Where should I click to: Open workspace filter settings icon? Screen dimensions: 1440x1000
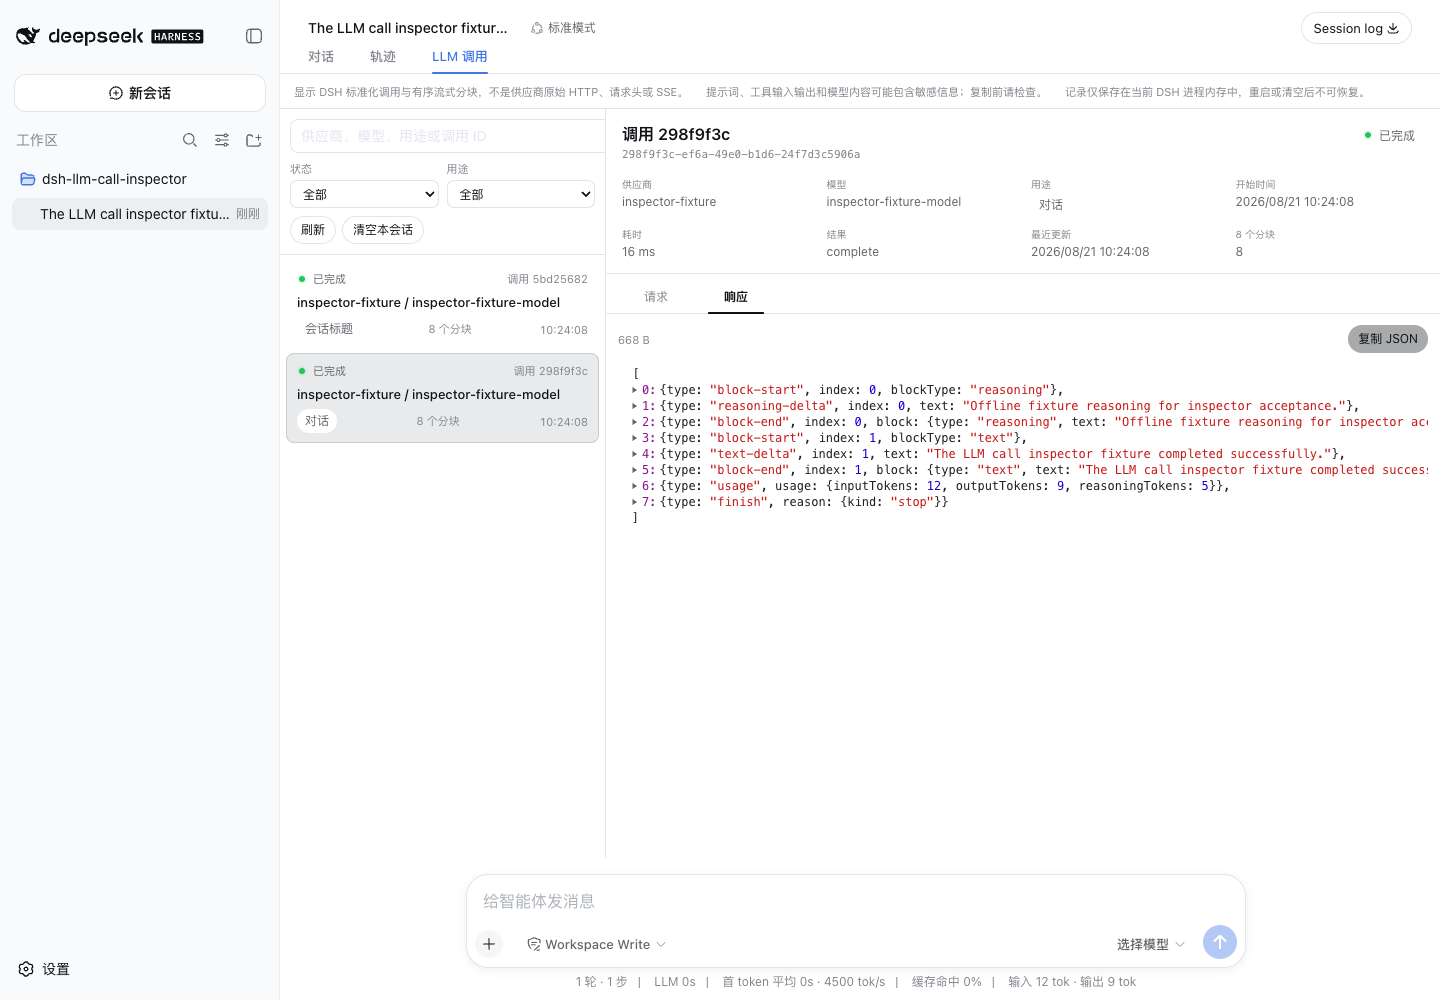222,140
